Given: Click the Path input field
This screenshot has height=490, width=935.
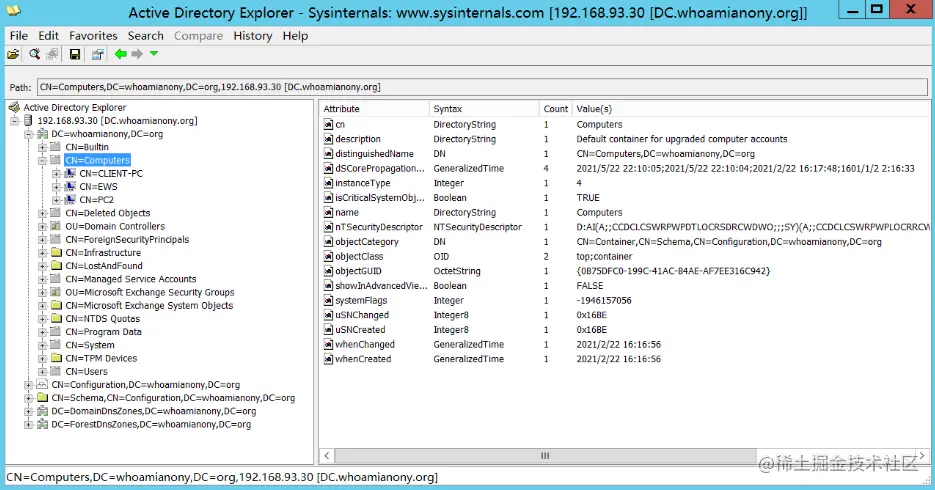Looking at the screenshot, I should [482, 87].
